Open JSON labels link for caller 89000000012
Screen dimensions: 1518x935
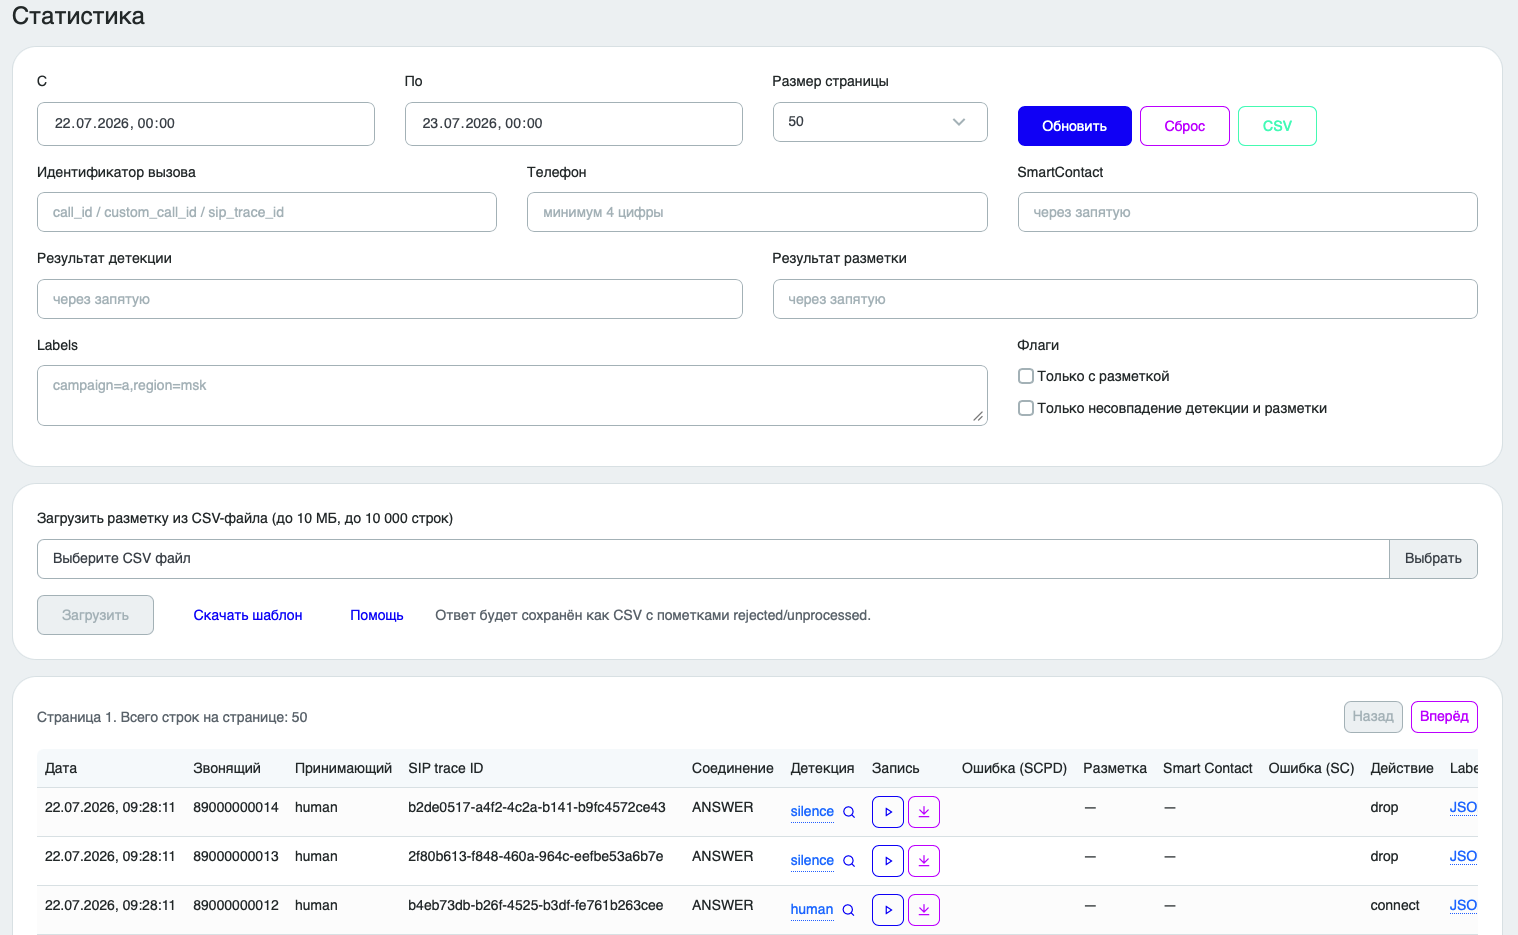(1463, 905)
